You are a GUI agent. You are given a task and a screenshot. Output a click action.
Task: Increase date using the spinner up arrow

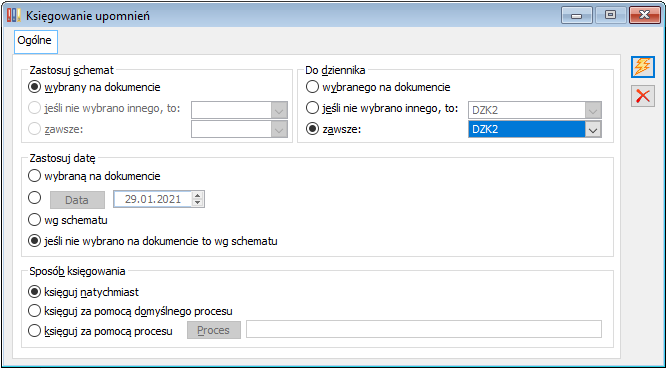tap(198, 196)
